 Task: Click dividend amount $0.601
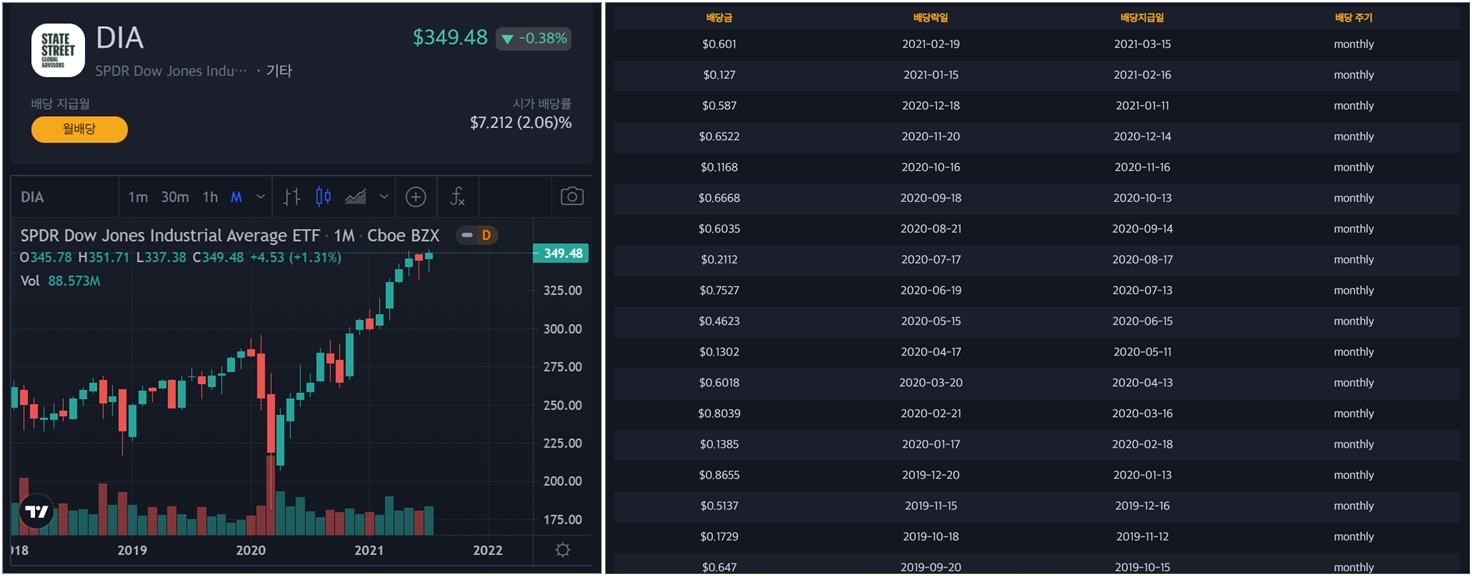coord(719,44)
